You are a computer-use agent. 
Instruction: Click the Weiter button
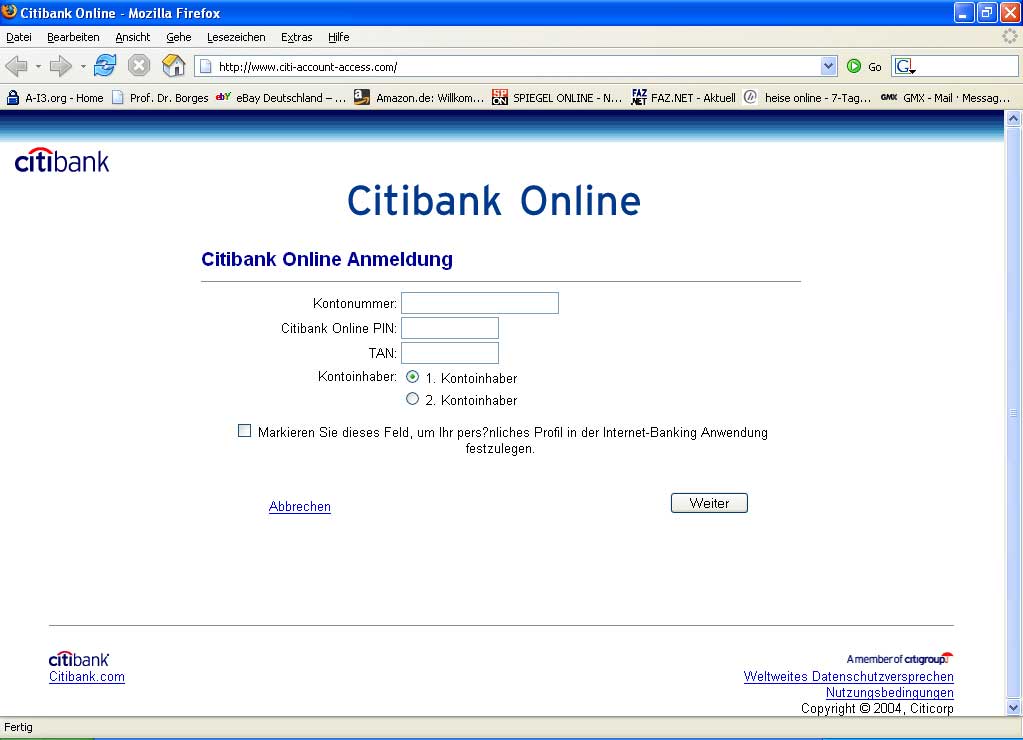pyautogui.click(x=709, y=503)
